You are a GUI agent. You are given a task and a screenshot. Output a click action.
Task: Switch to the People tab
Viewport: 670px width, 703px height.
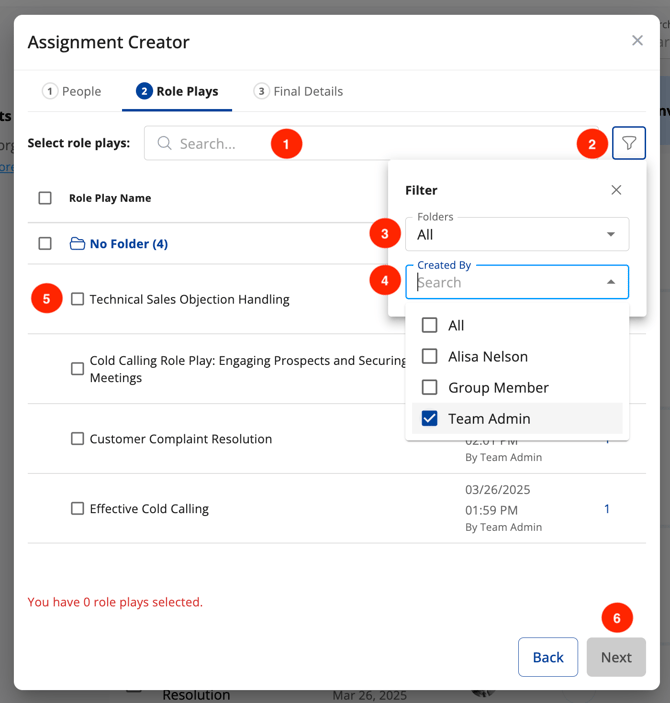[x=72, y=91]
